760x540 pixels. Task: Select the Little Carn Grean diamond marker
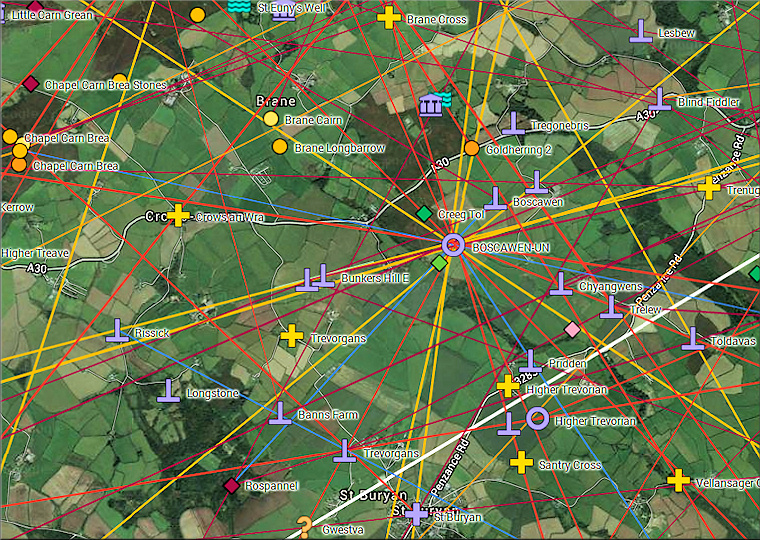(x=35, y=6)
